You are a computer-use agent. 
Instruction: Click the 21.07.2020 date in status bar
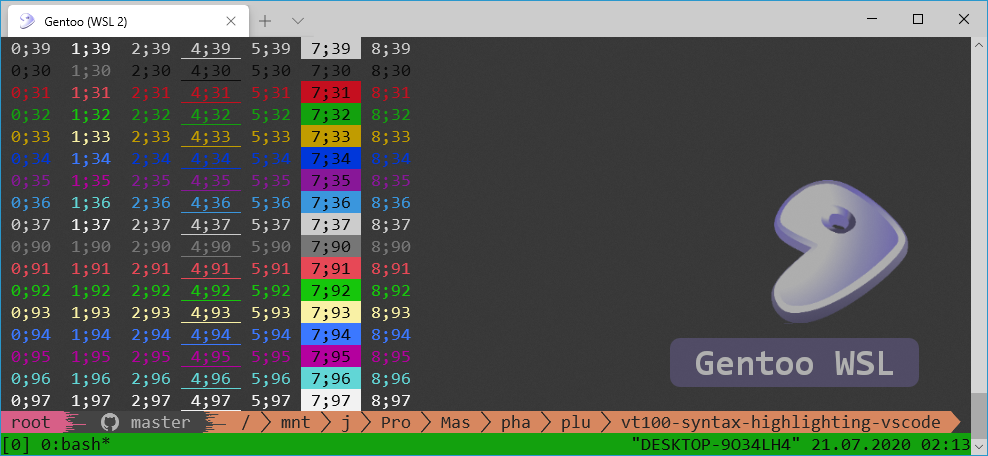tap(861, 445)
